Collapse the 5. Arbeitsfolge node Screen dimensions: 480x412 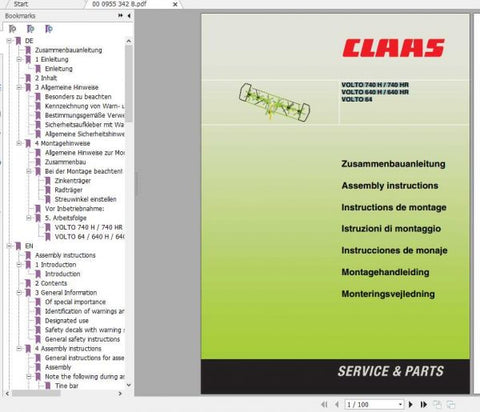tap(29, 218)
